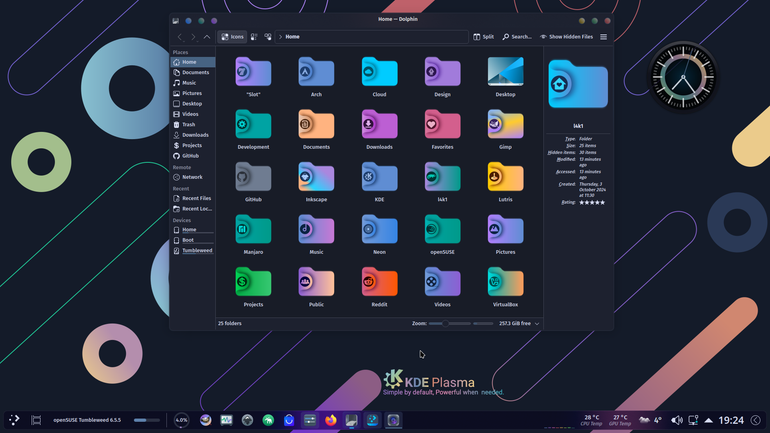Viewport: 770px width, 433px height.
Task: Open the Neon folder
Action: (379, 231)
